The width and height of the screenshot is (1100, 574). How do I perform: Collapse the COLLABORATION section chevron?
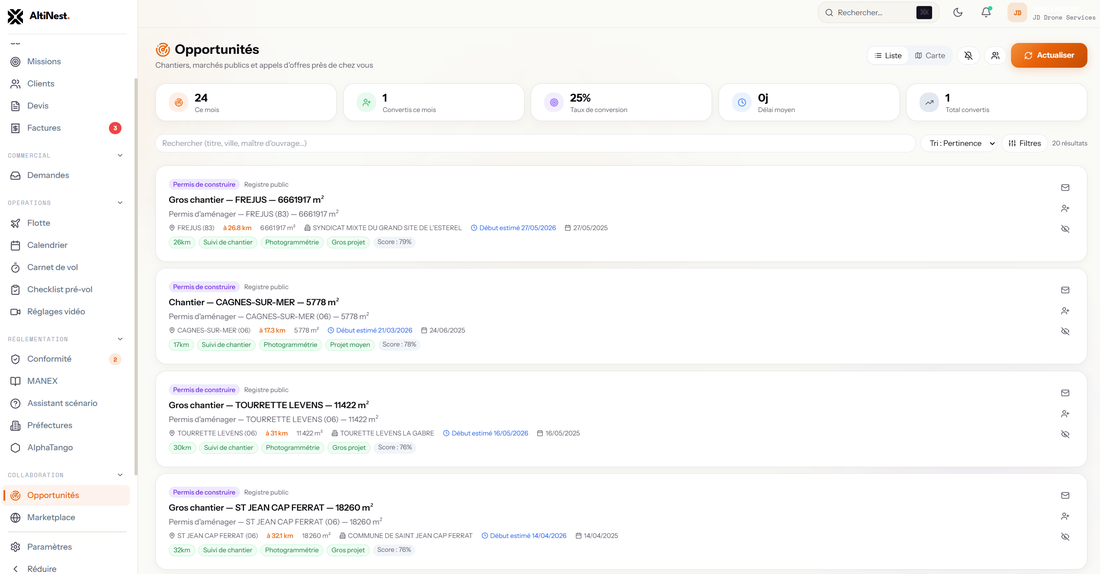[x=120, y=475]
